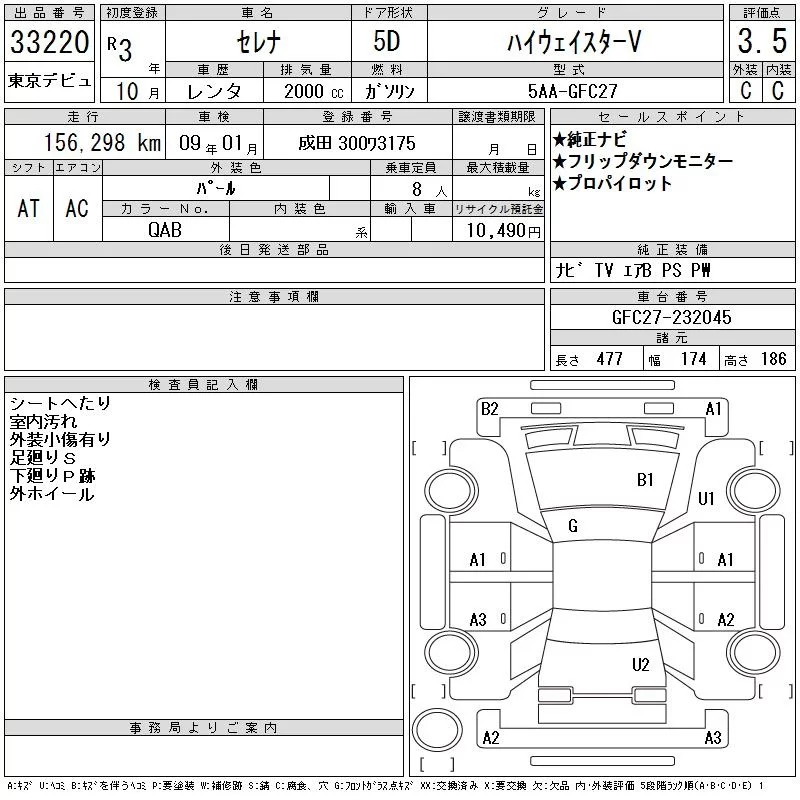This screenshot has height=800, width=800.
Task: Click the grade ハイウェイスターV
Action: tap(574, 42)
